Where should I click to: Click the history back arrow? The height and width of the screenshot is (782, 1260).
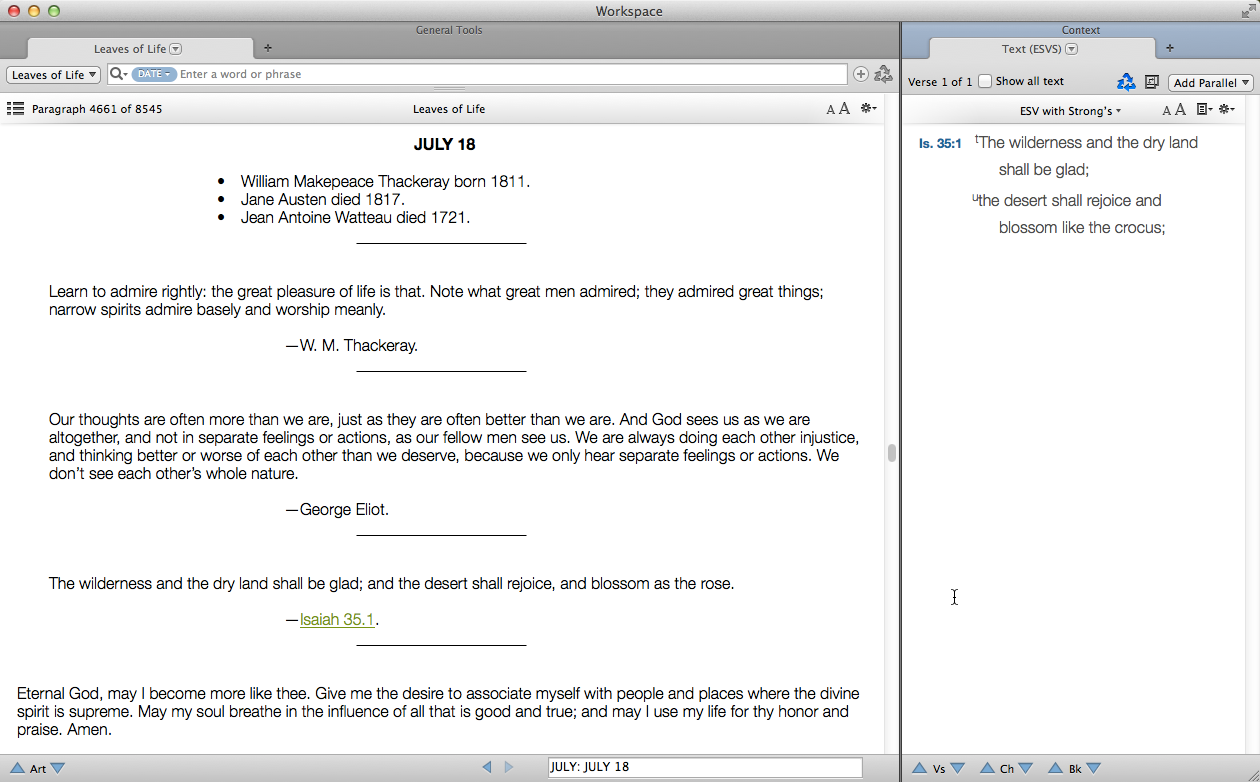pyautogui.click(x=487, y=767)
